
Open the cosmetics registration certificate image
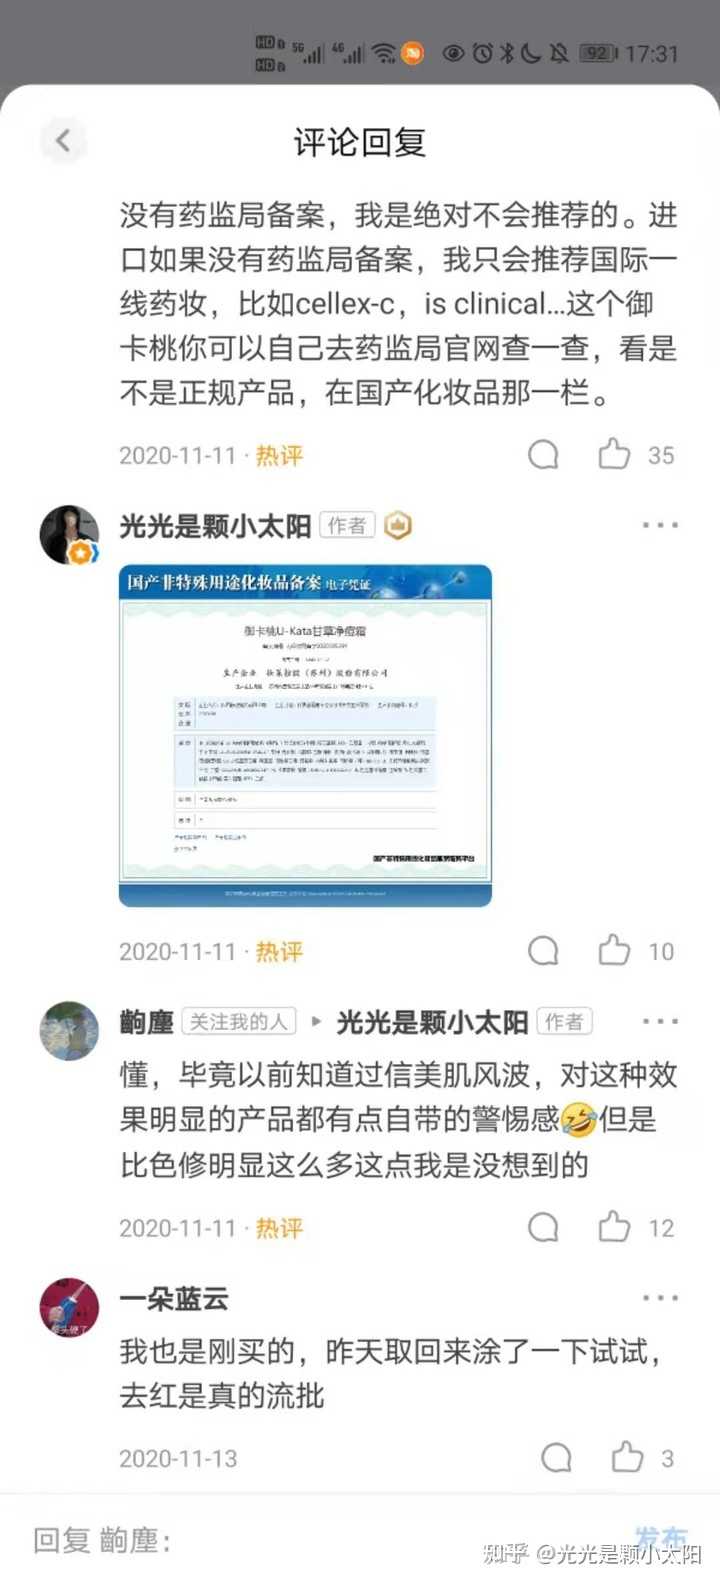click(305, 735)
